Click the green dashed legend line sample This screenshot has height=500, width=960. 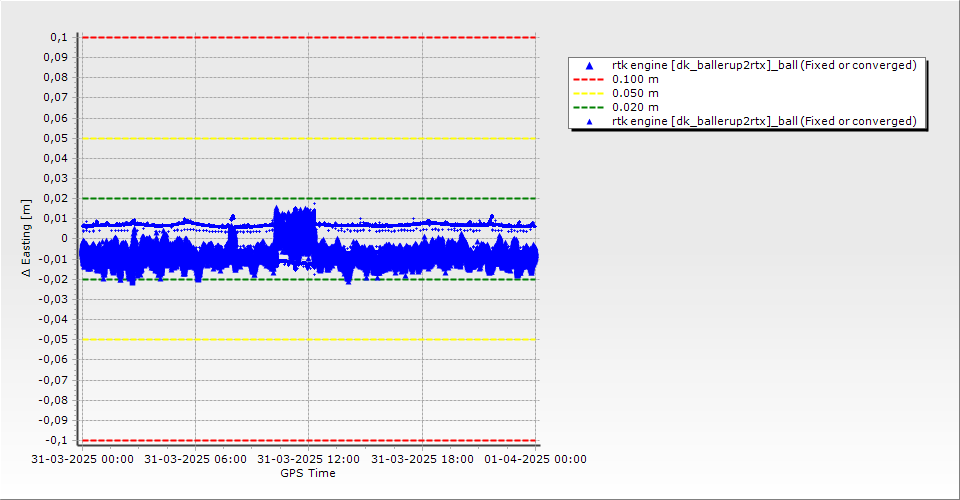(x=588, y=108)
